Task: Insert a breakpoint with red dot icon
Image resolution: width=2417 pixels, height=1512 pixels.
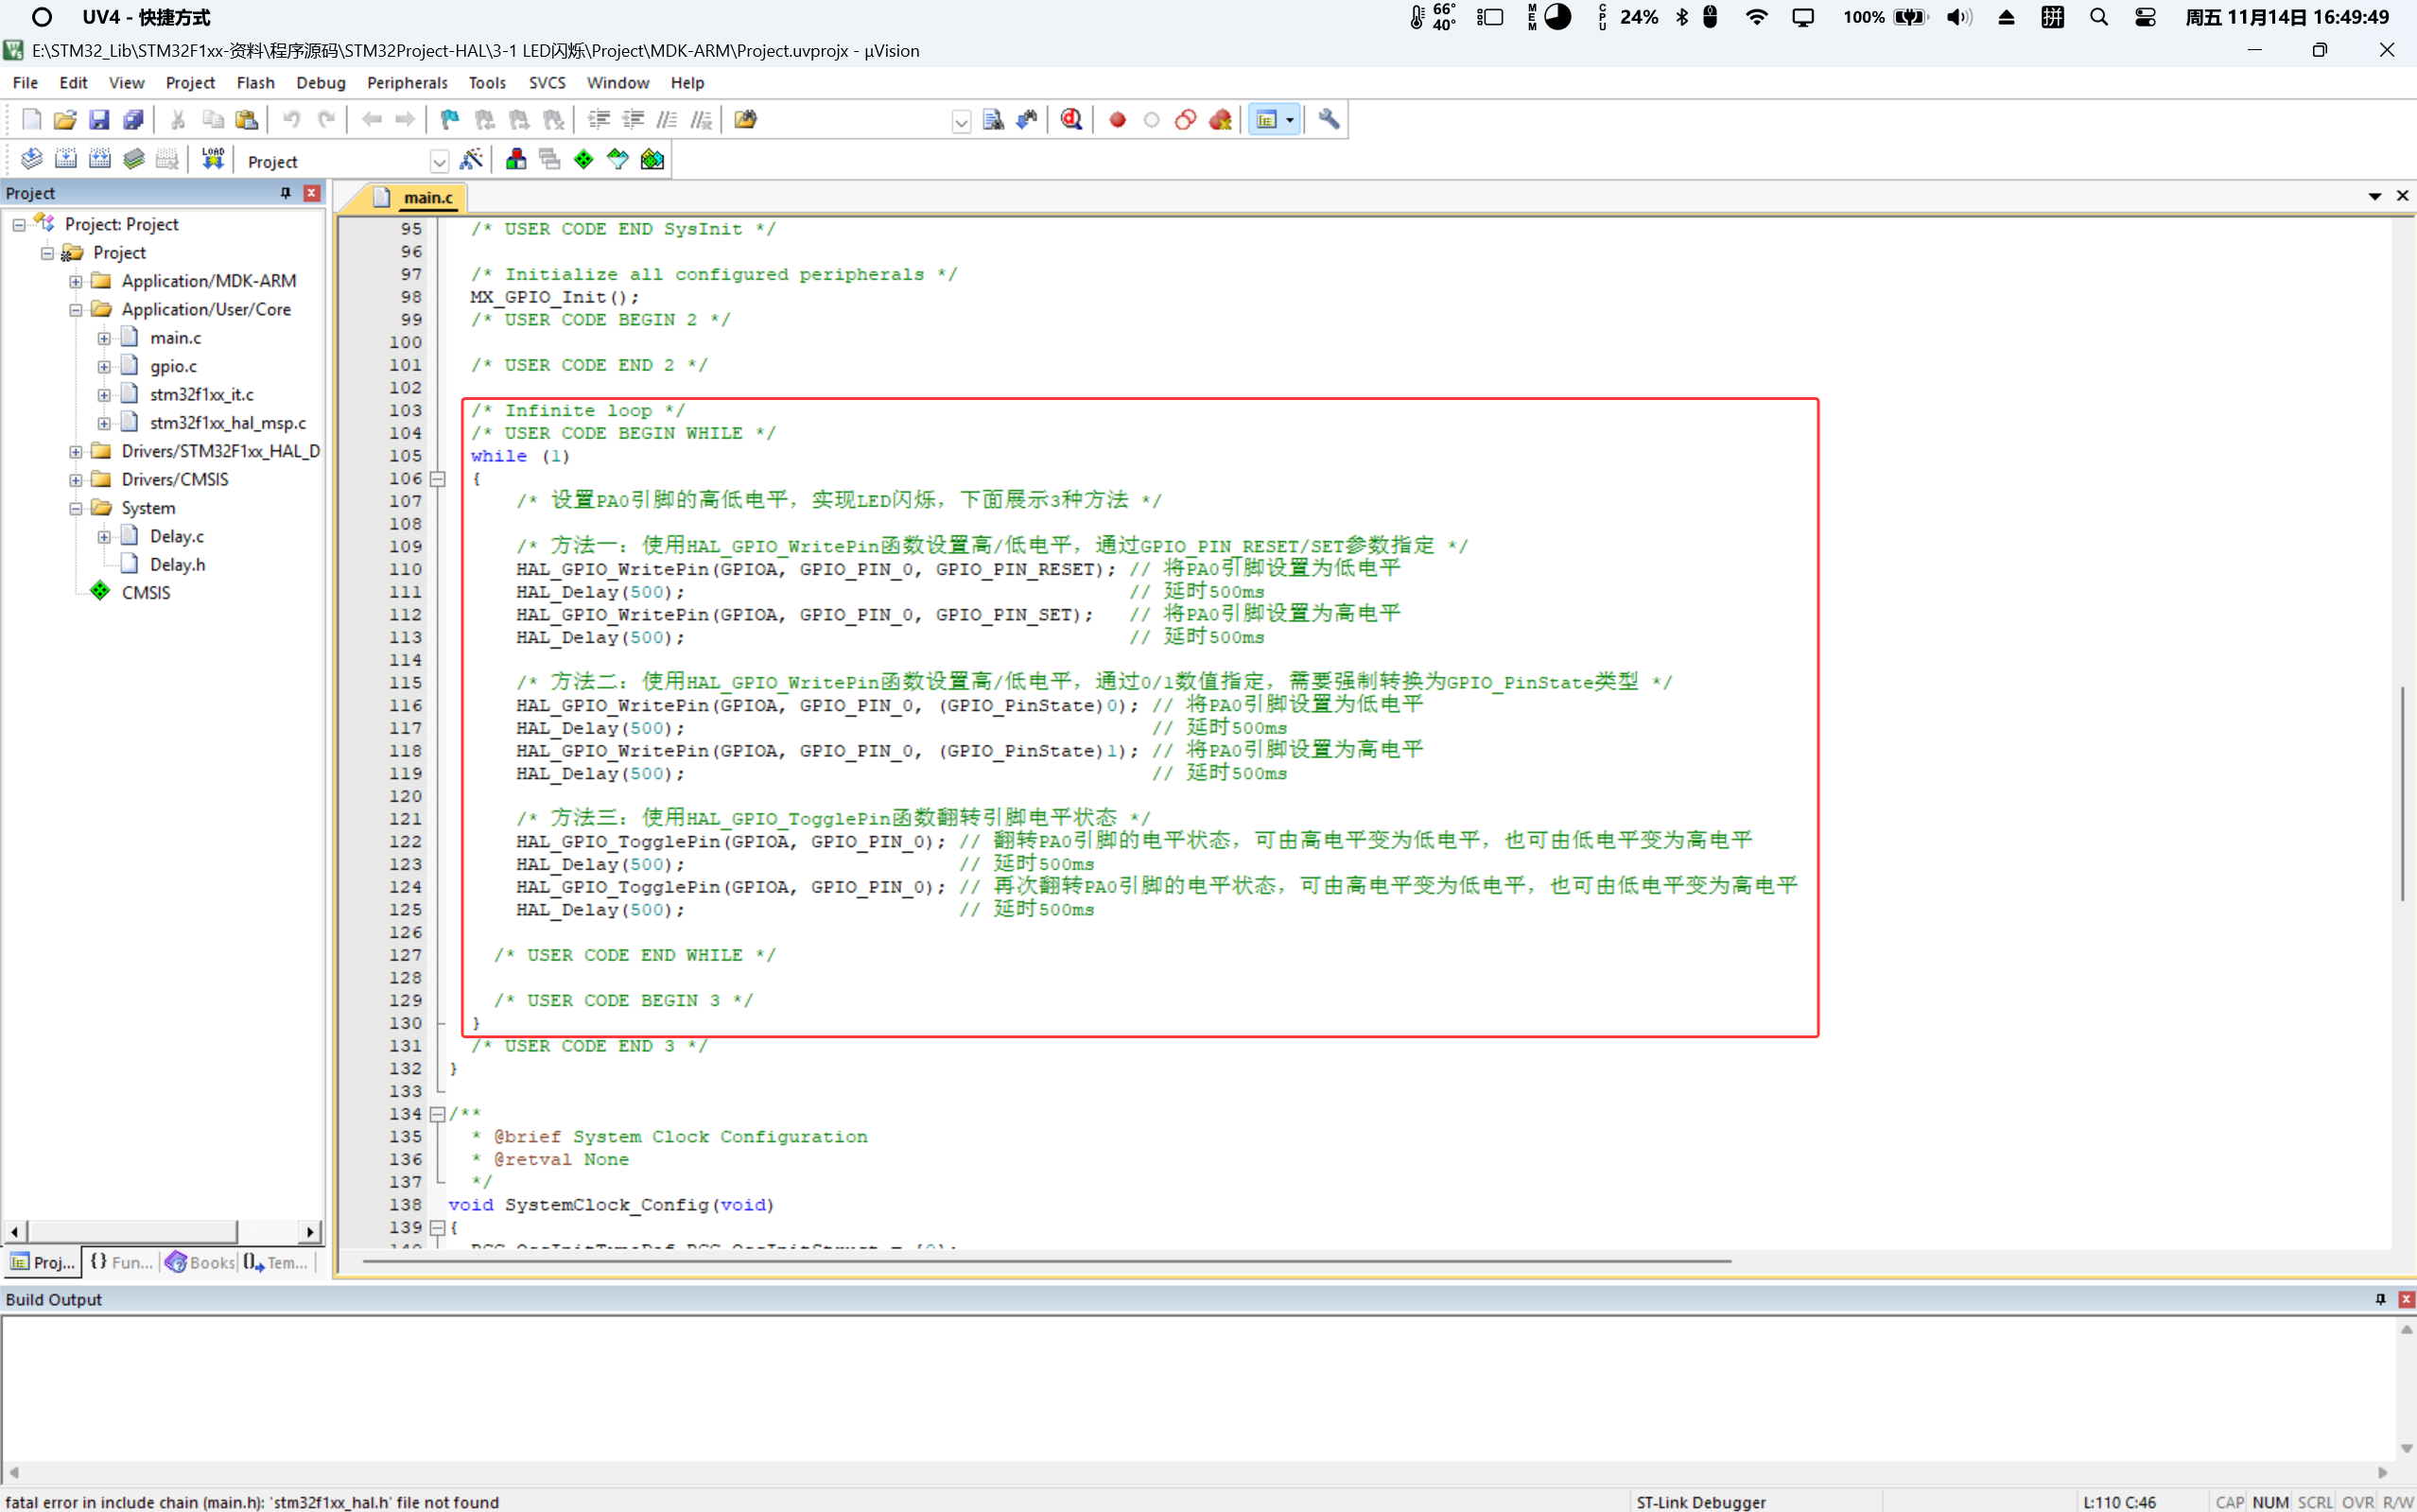Action: tap(1117, 120)
